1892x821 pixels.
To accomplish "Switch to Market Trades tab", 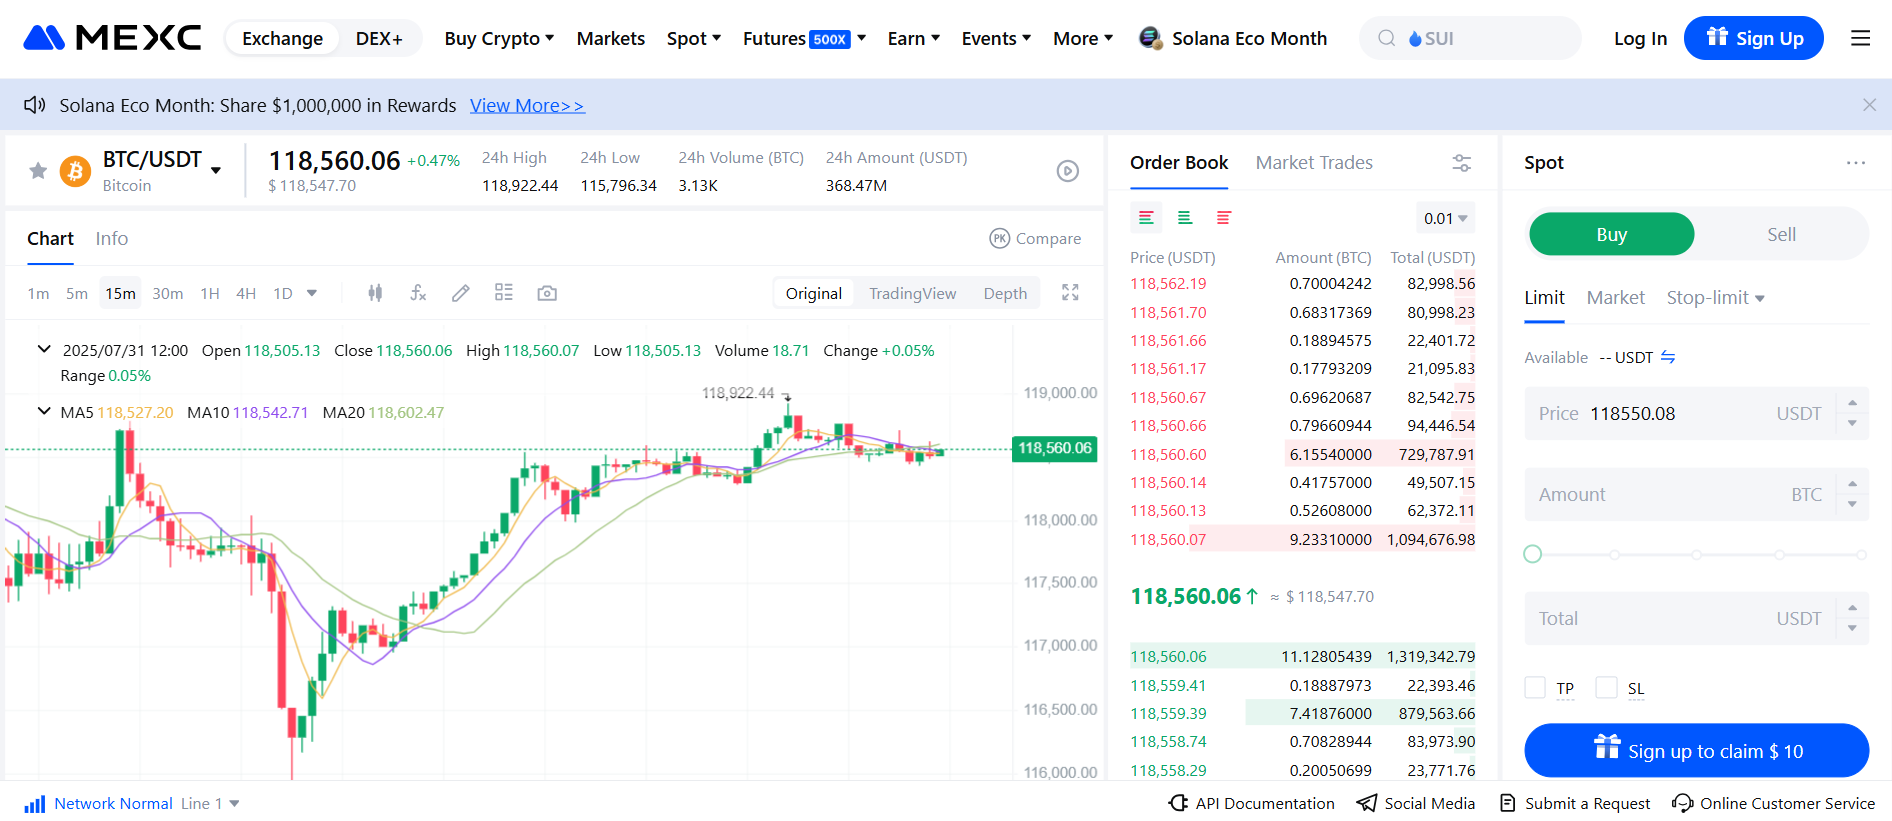I will 1314,162.
